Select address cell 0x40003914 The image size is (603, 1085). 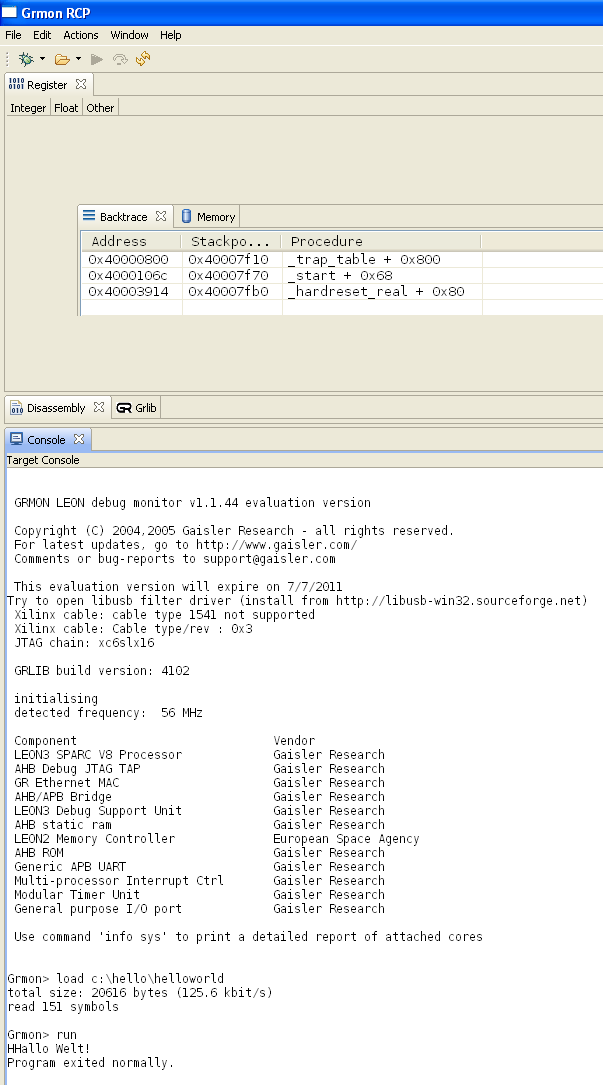point(129,291)
